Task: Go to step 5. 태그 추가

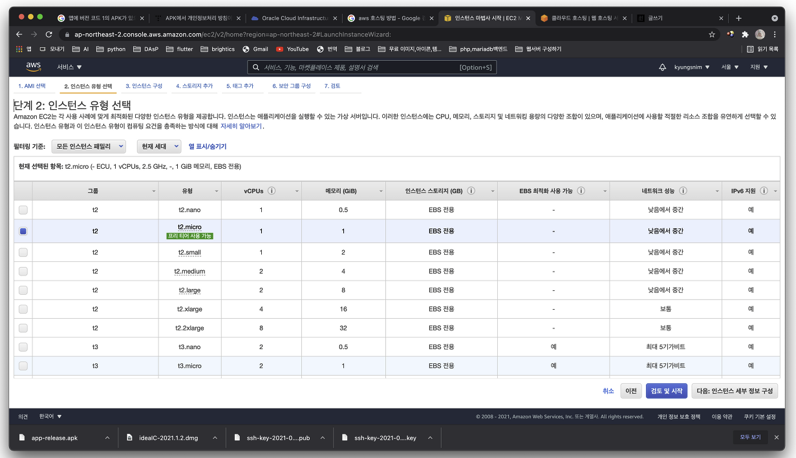Action: click(x=240, y=86)
